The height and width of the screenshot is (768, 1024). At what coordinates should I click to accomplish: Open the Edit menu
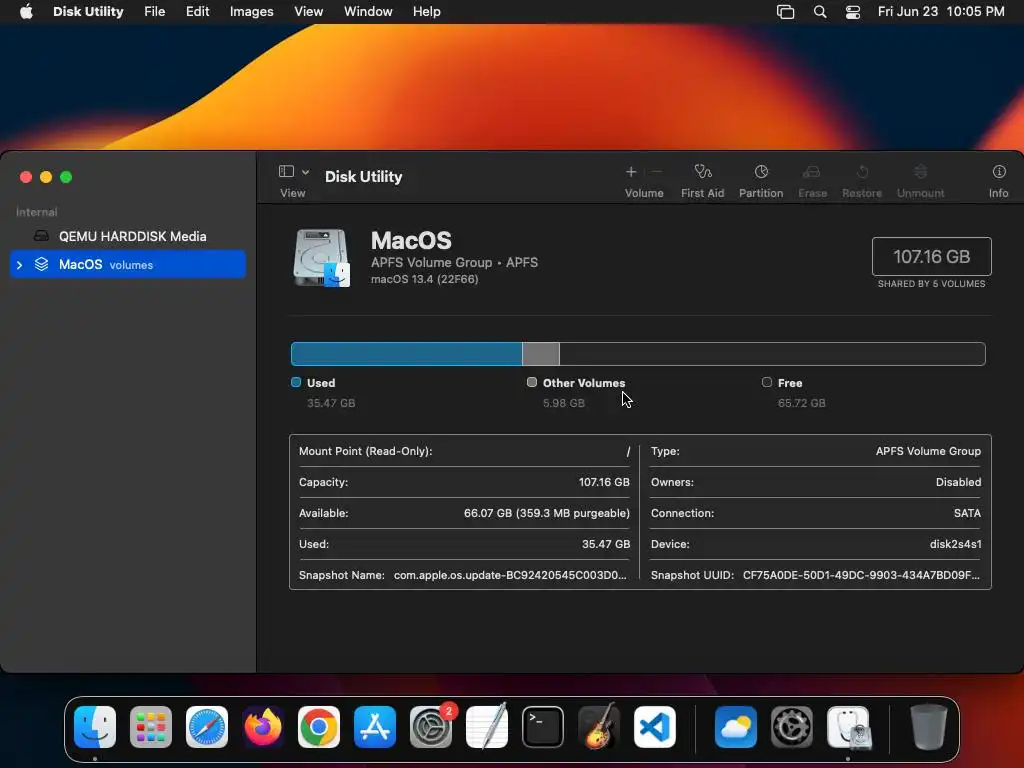point(197,12)
